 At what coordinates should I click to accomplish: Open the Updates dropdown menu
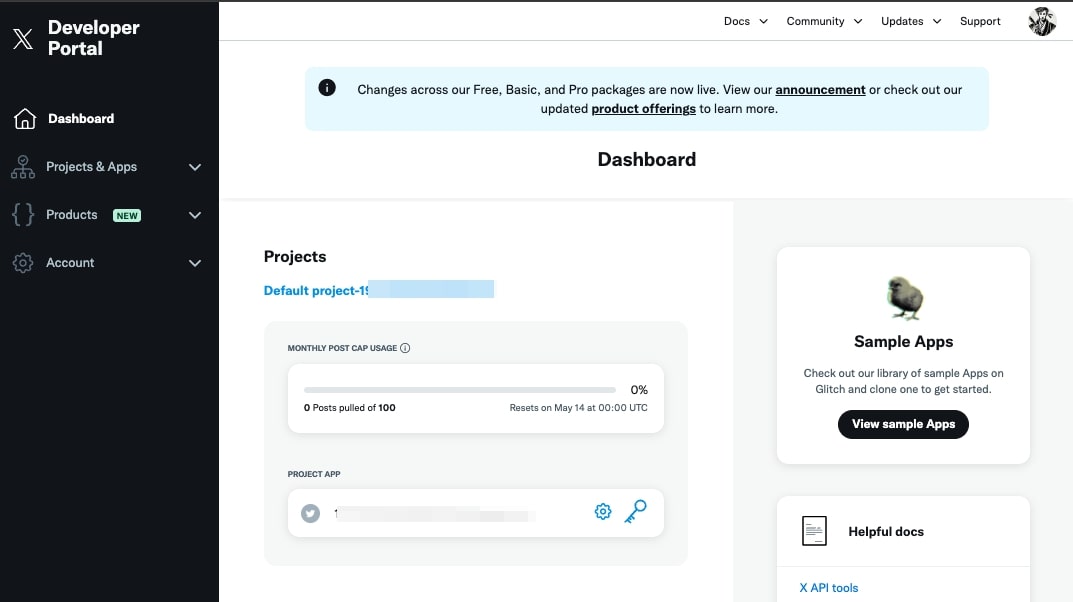(912, 21)
